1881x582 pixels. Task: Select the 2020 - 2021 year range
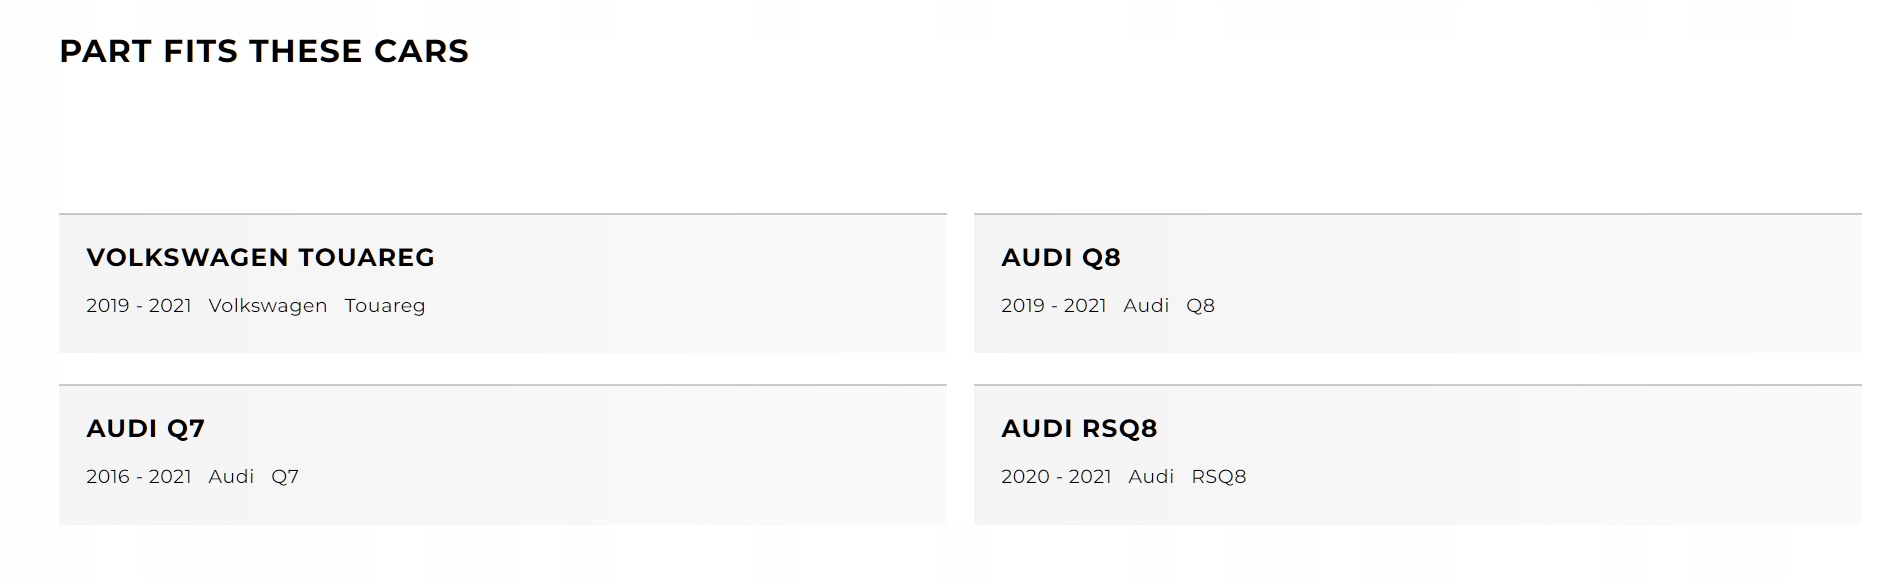click(x=1056, y=477)
